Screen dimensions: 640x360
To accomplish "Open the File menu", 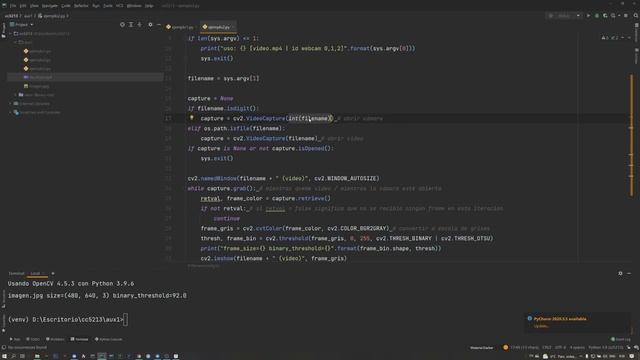I will tap(13, 6).
